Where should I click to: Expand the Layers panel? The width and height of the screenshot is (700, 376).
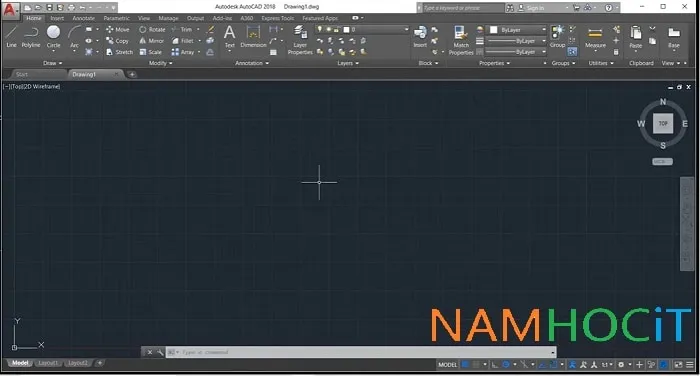coord(348,63)
